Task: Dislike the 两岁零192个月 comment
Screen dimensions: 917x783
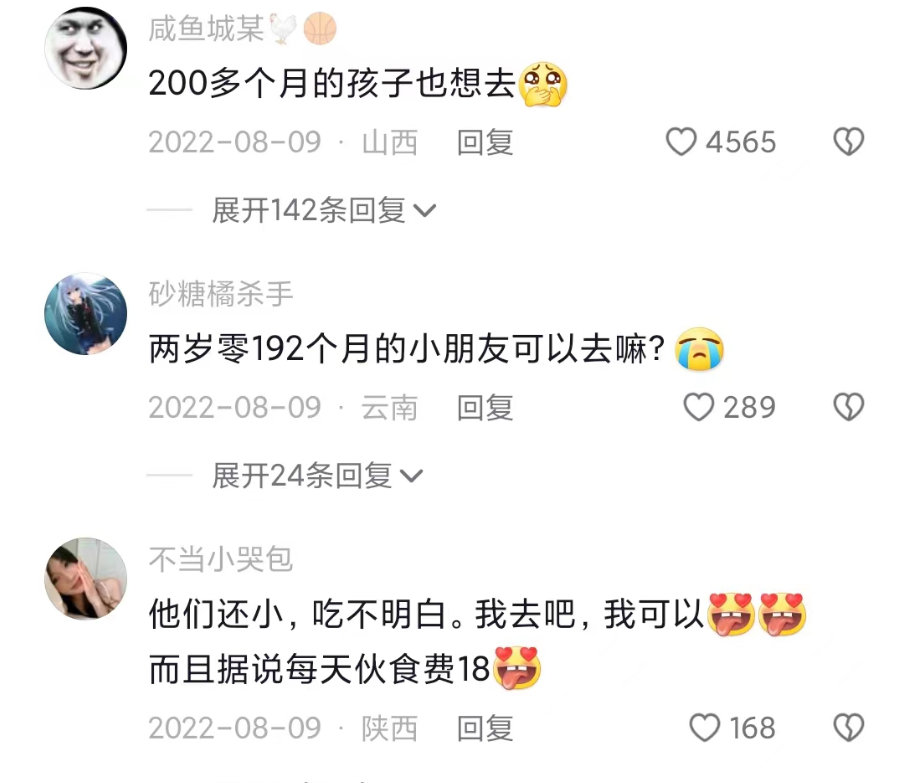Action: (x=849, y=407)
